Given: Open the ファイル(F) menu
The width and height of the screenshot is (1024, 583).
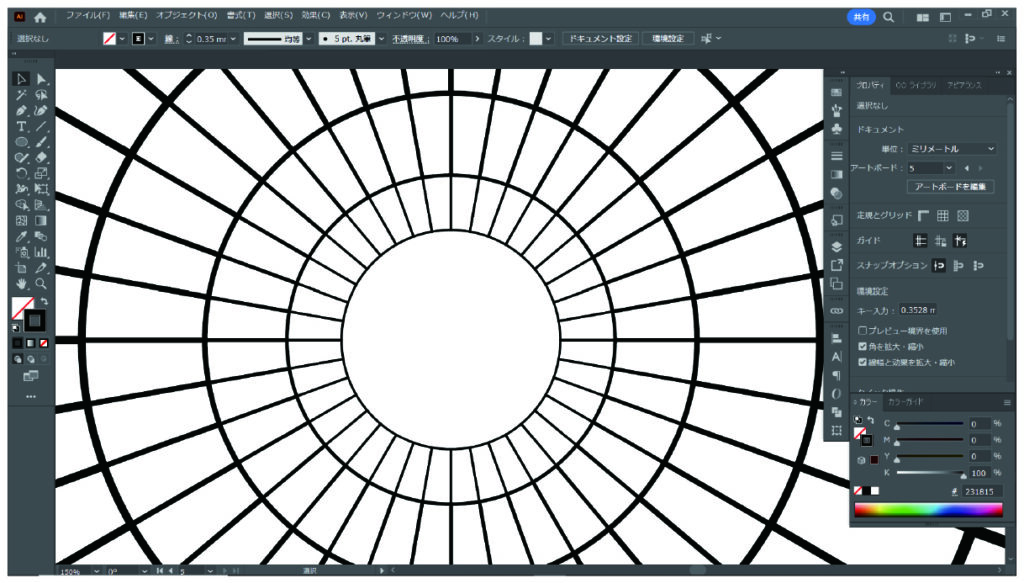Looking at the screenshot, I should 88,15.
